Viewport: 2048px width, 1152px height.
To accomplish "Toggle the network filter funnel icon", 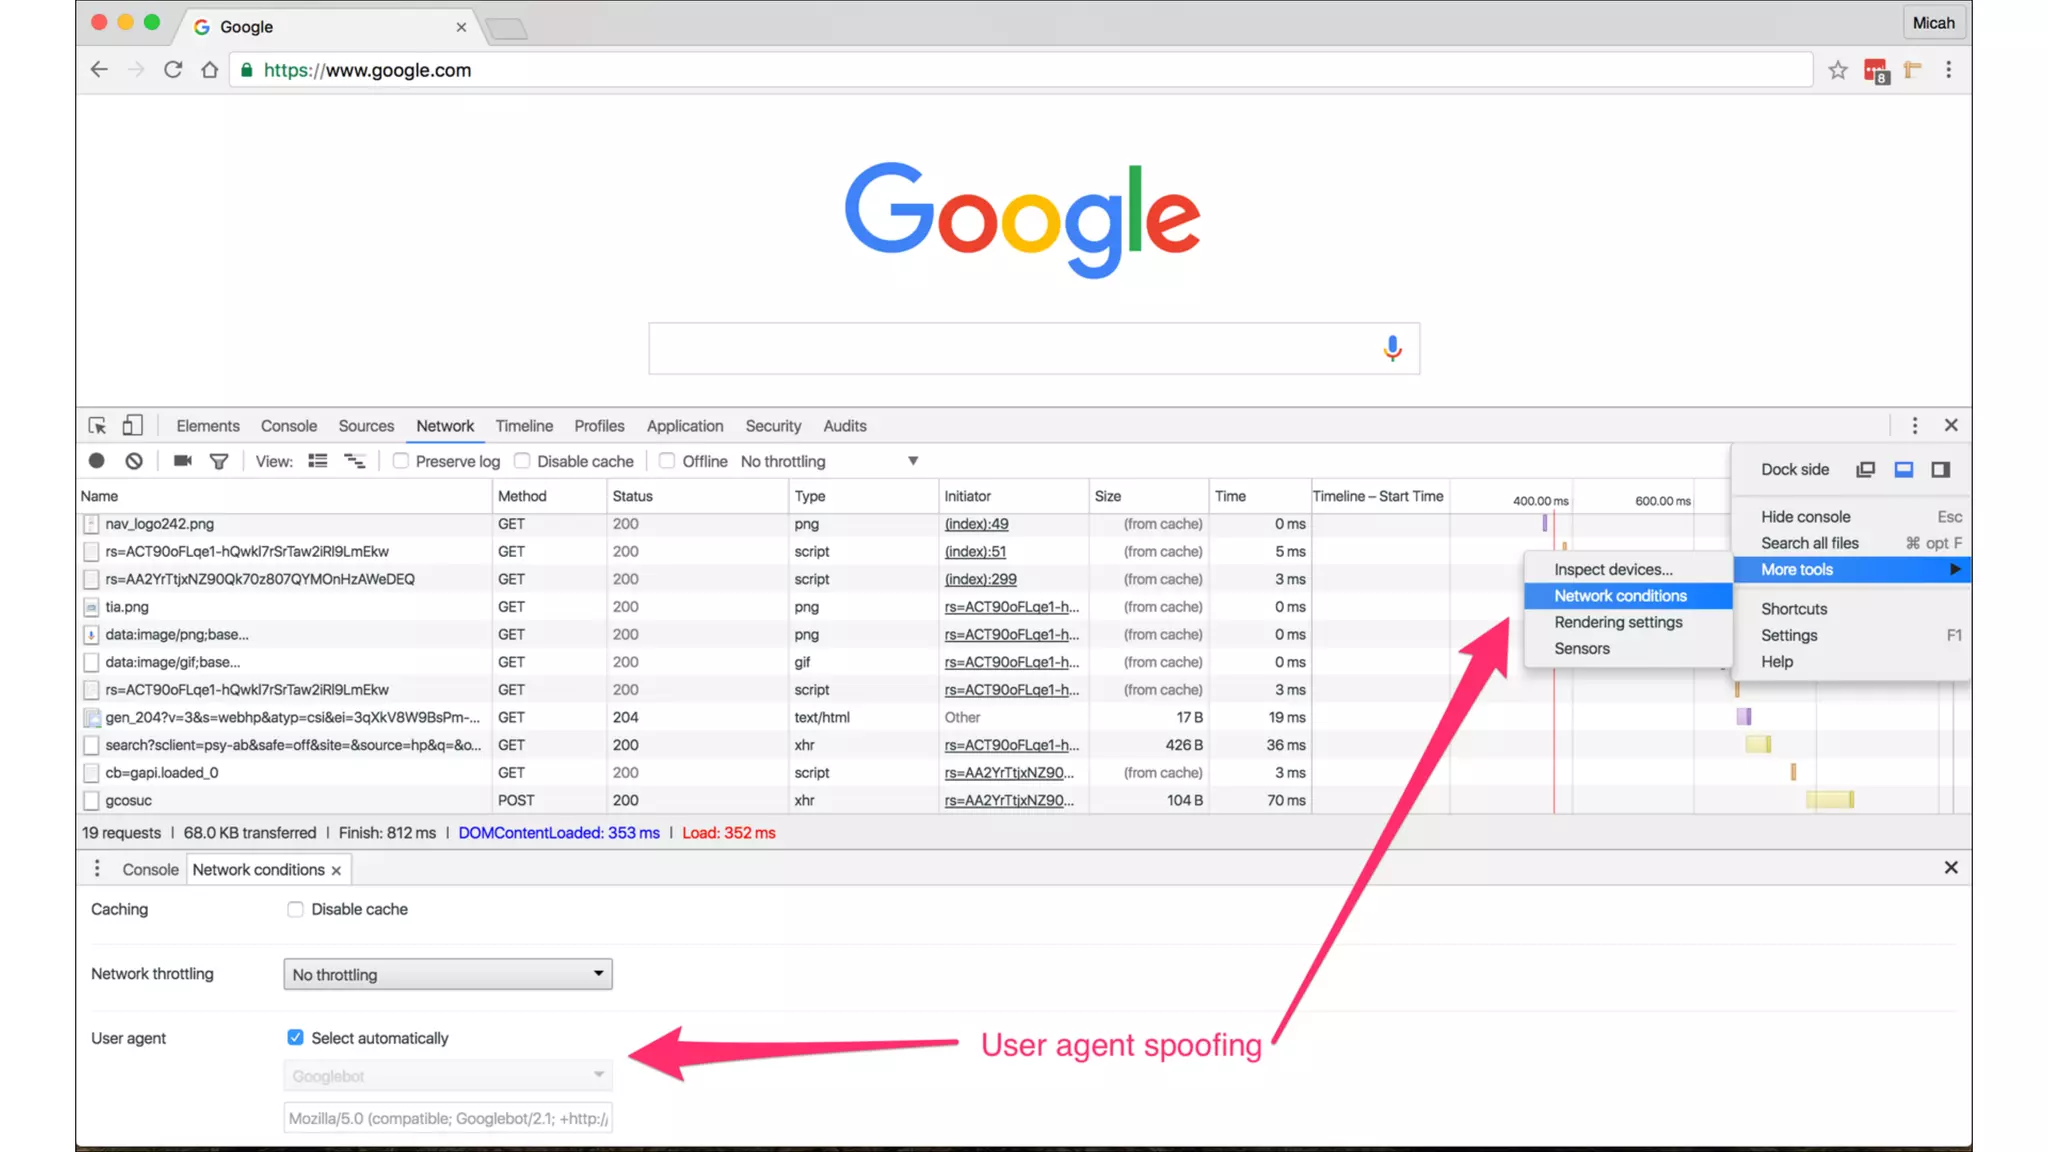I will (218, 461).
